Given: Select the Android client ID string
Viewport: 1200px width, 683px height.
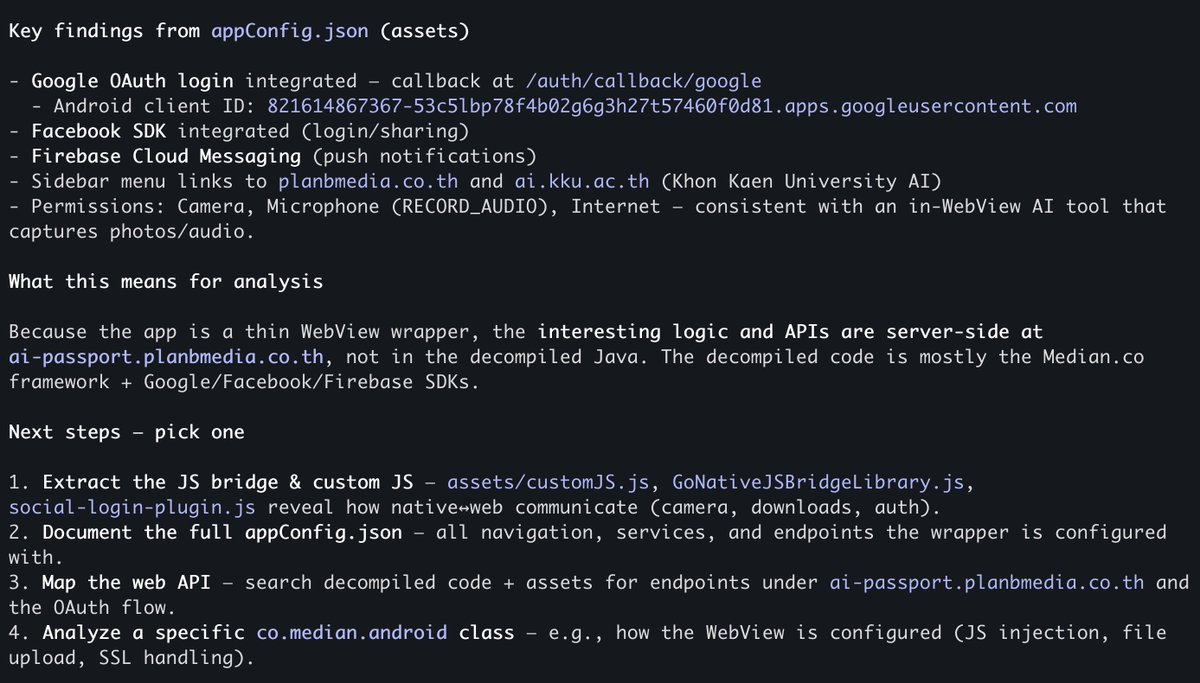Looking at the screenshot, I should coord(671,106).
